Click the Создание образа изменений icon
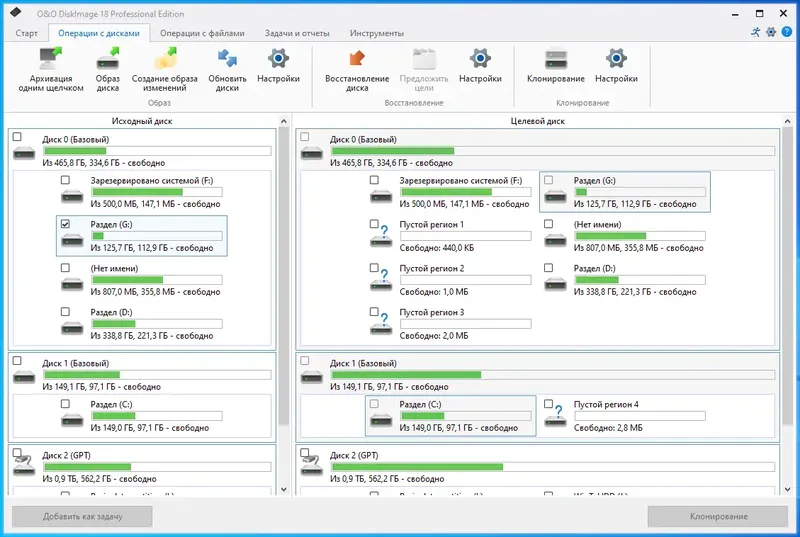 point(165,59)
